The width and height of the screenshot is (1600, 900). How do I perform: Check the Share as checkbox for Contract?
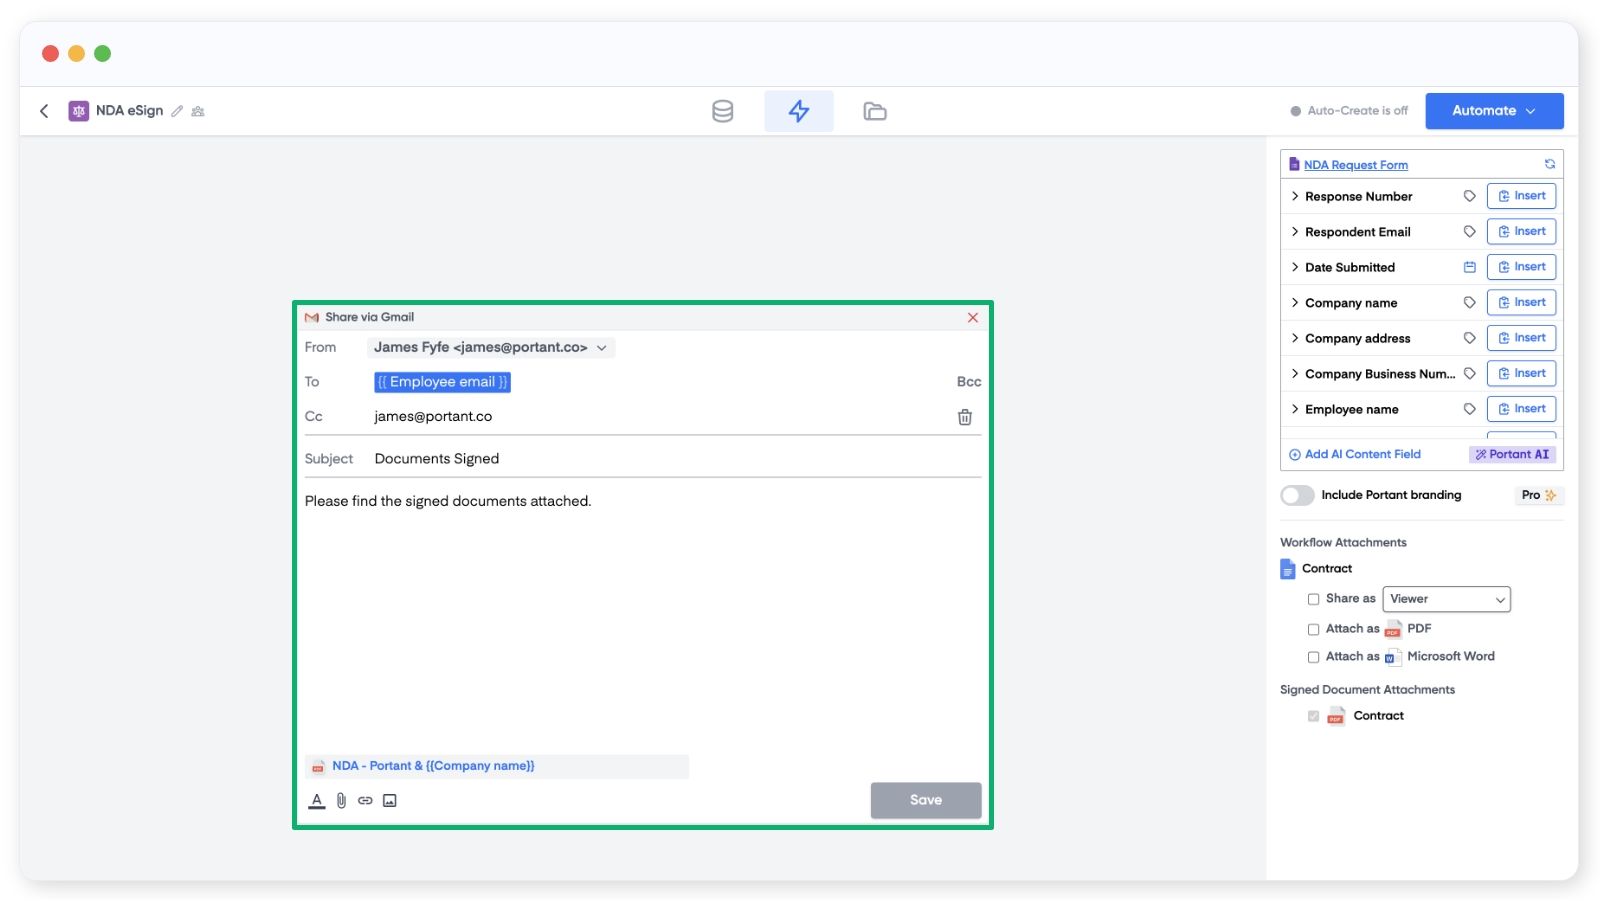coord(1313,599)
